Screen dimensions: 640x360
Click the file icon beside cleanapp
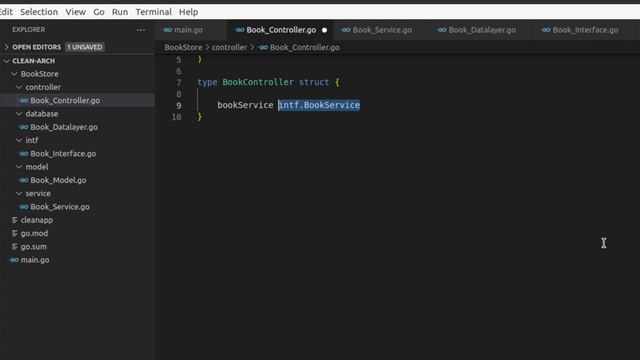tap(15, 220)
